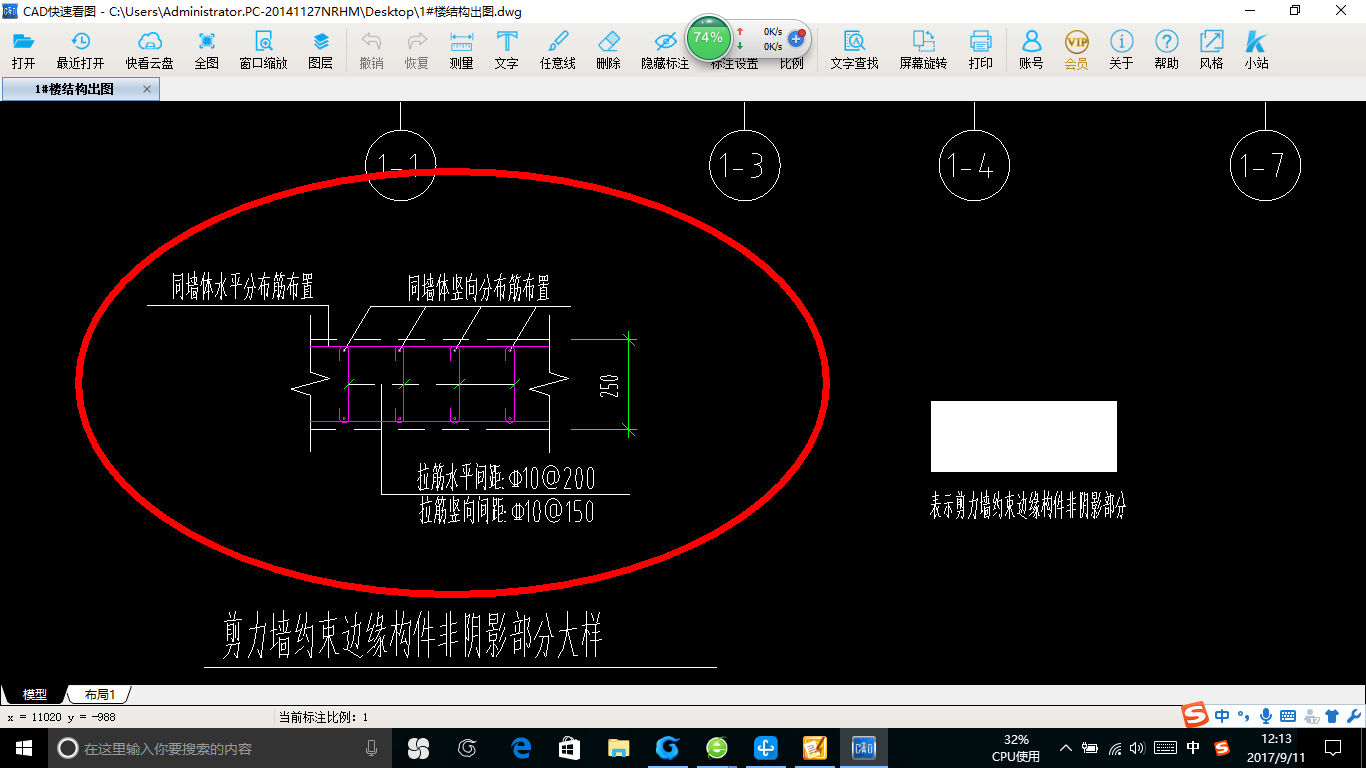This screenshot has width=1366, height=768.
Task: Open Sogou soft keyboard
Action: 1288,716
